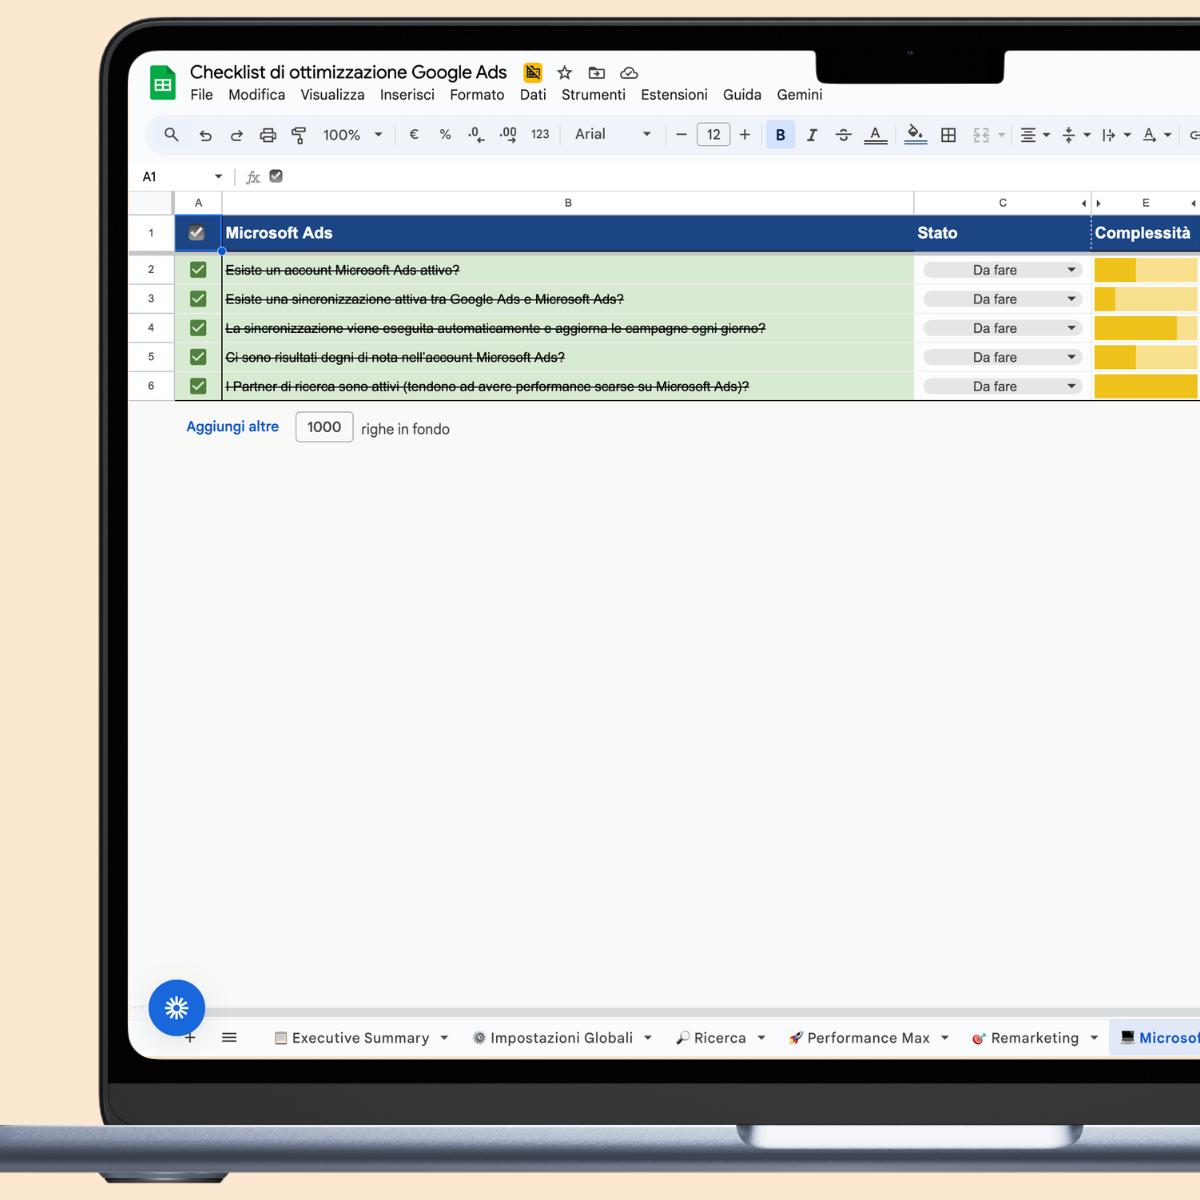Viewport: 1200px width, 1200px height.
Task: Switch to the Remarketing sheet tab
Action: [1034, 1037]
